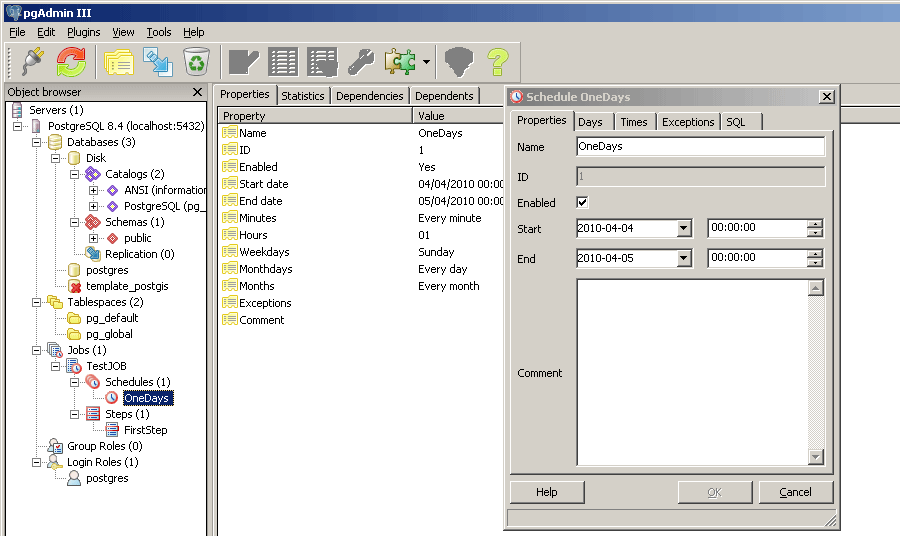Select the OneDays schedule in tree
The width and height of the screenshot is (900, 536).
(146, 398)
